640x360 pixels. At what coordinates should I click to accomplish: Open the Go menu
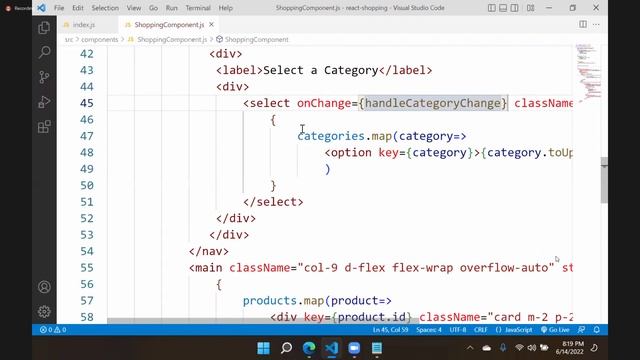pyautogui.click(x=153, y=8)
